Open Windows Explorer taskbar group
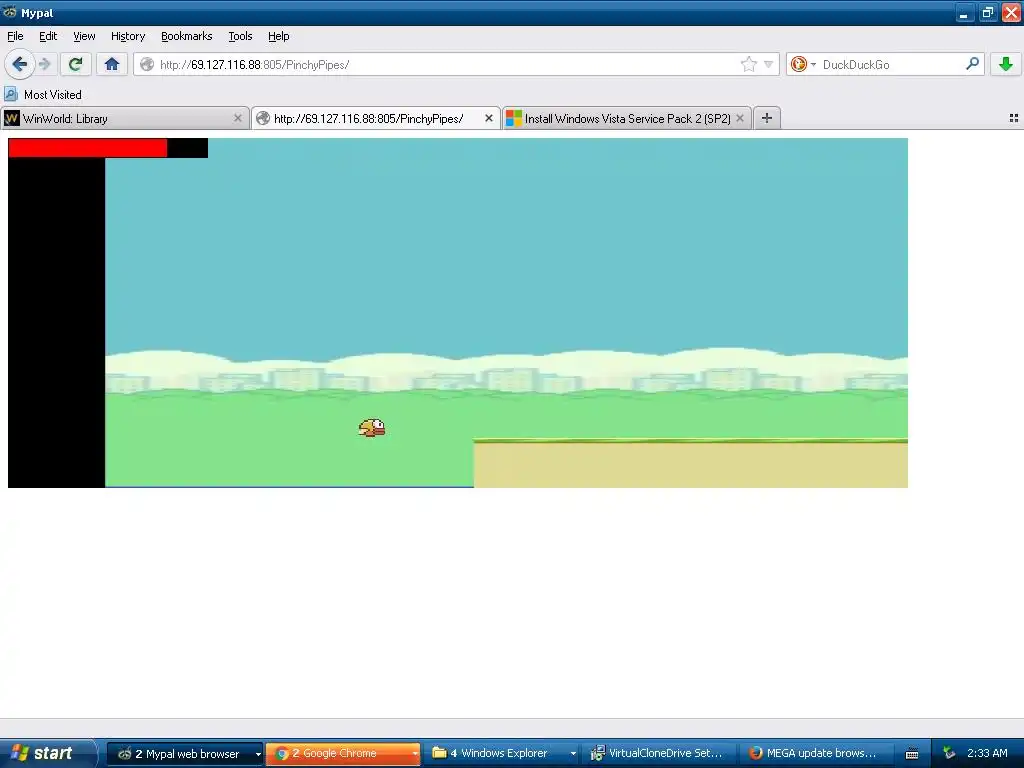The height and width of the screenshot is (768, 1024). coord(502,754)
